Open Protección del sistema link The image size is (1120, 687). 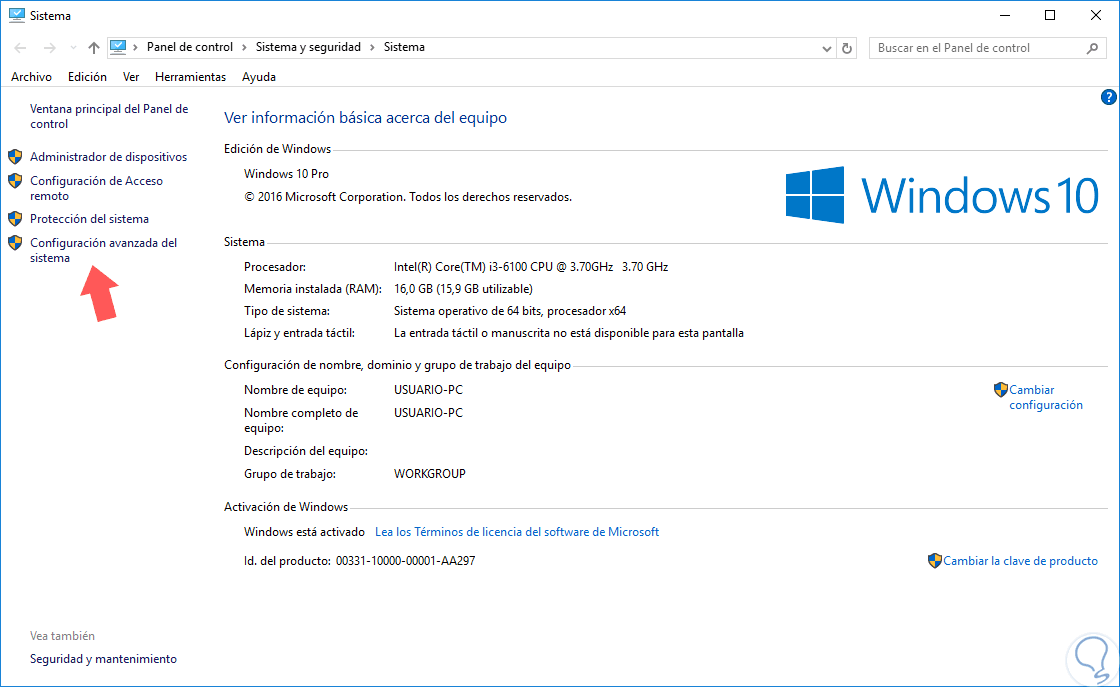pos(89,219)
